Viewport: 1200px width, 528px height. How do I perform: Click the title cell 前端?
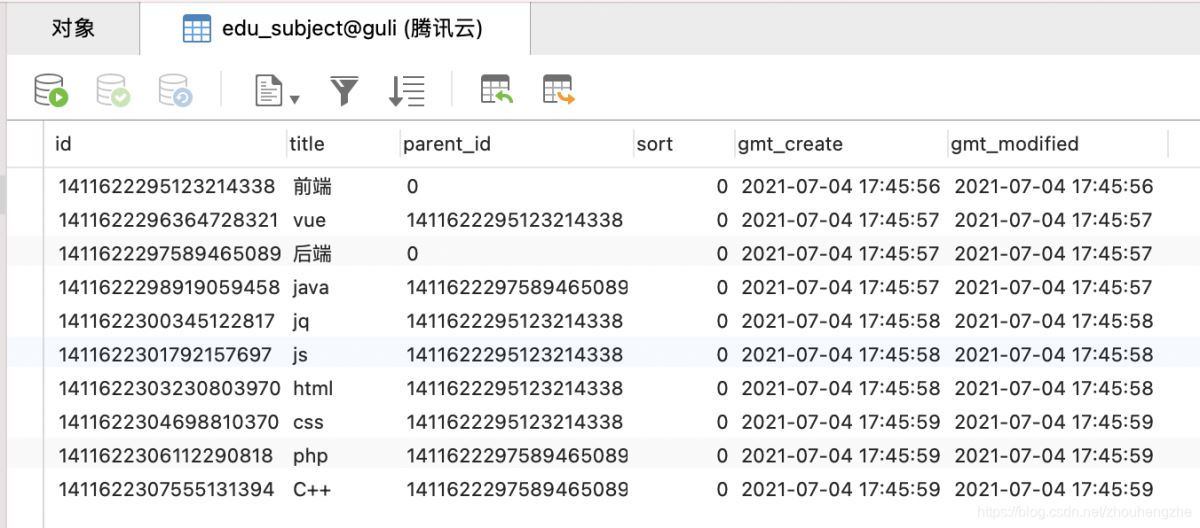(312, 186)
